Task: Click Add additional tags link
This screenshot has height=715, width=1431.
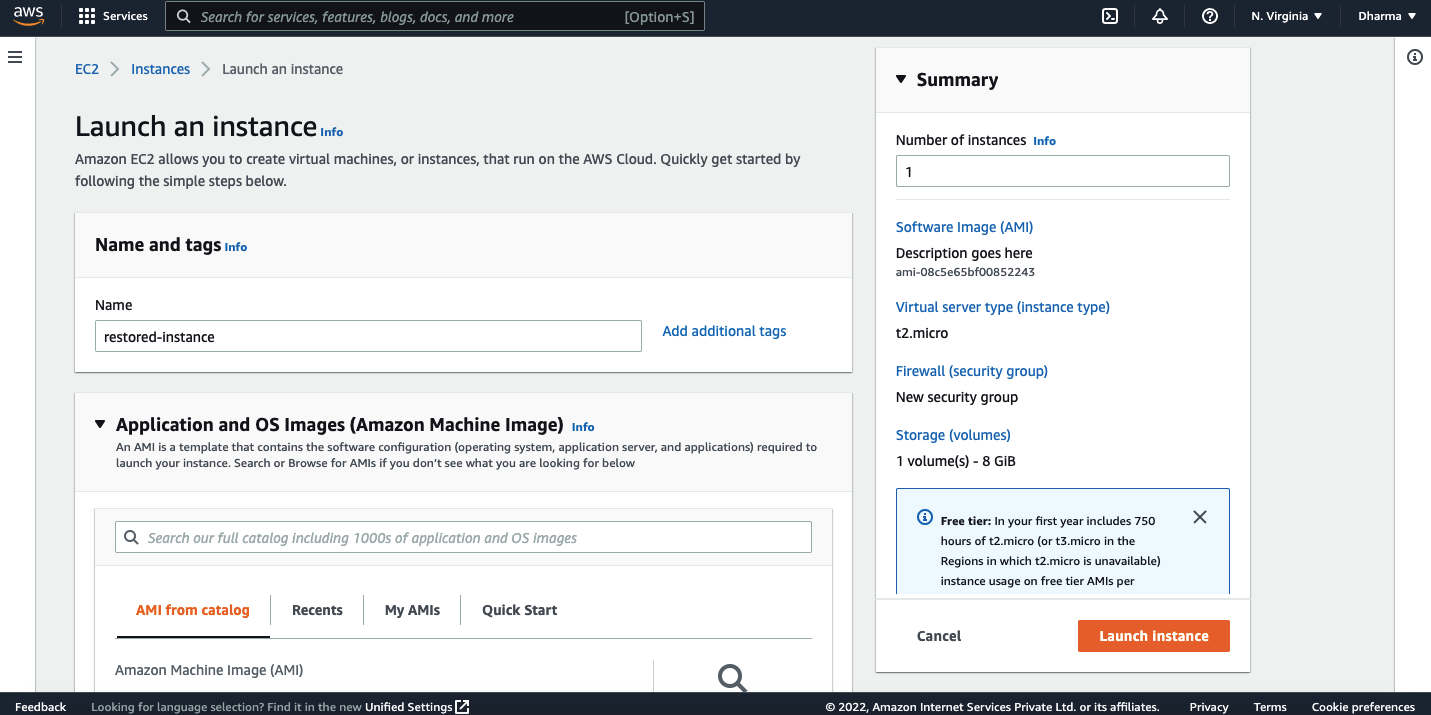Action: point(725,331)
